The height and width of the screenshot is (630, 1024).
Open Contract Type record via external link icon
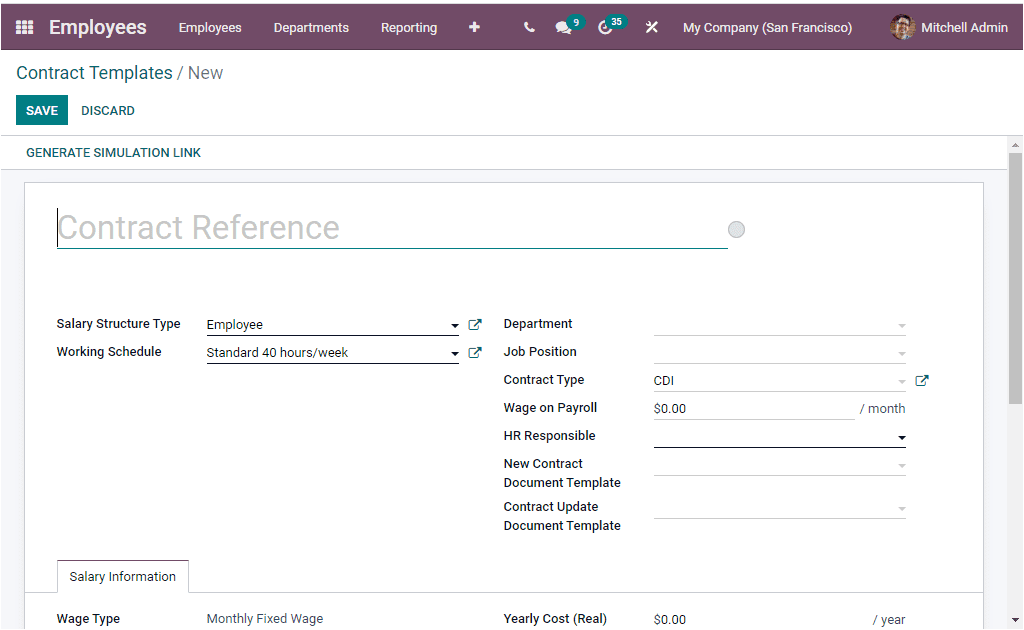point(921,380)
